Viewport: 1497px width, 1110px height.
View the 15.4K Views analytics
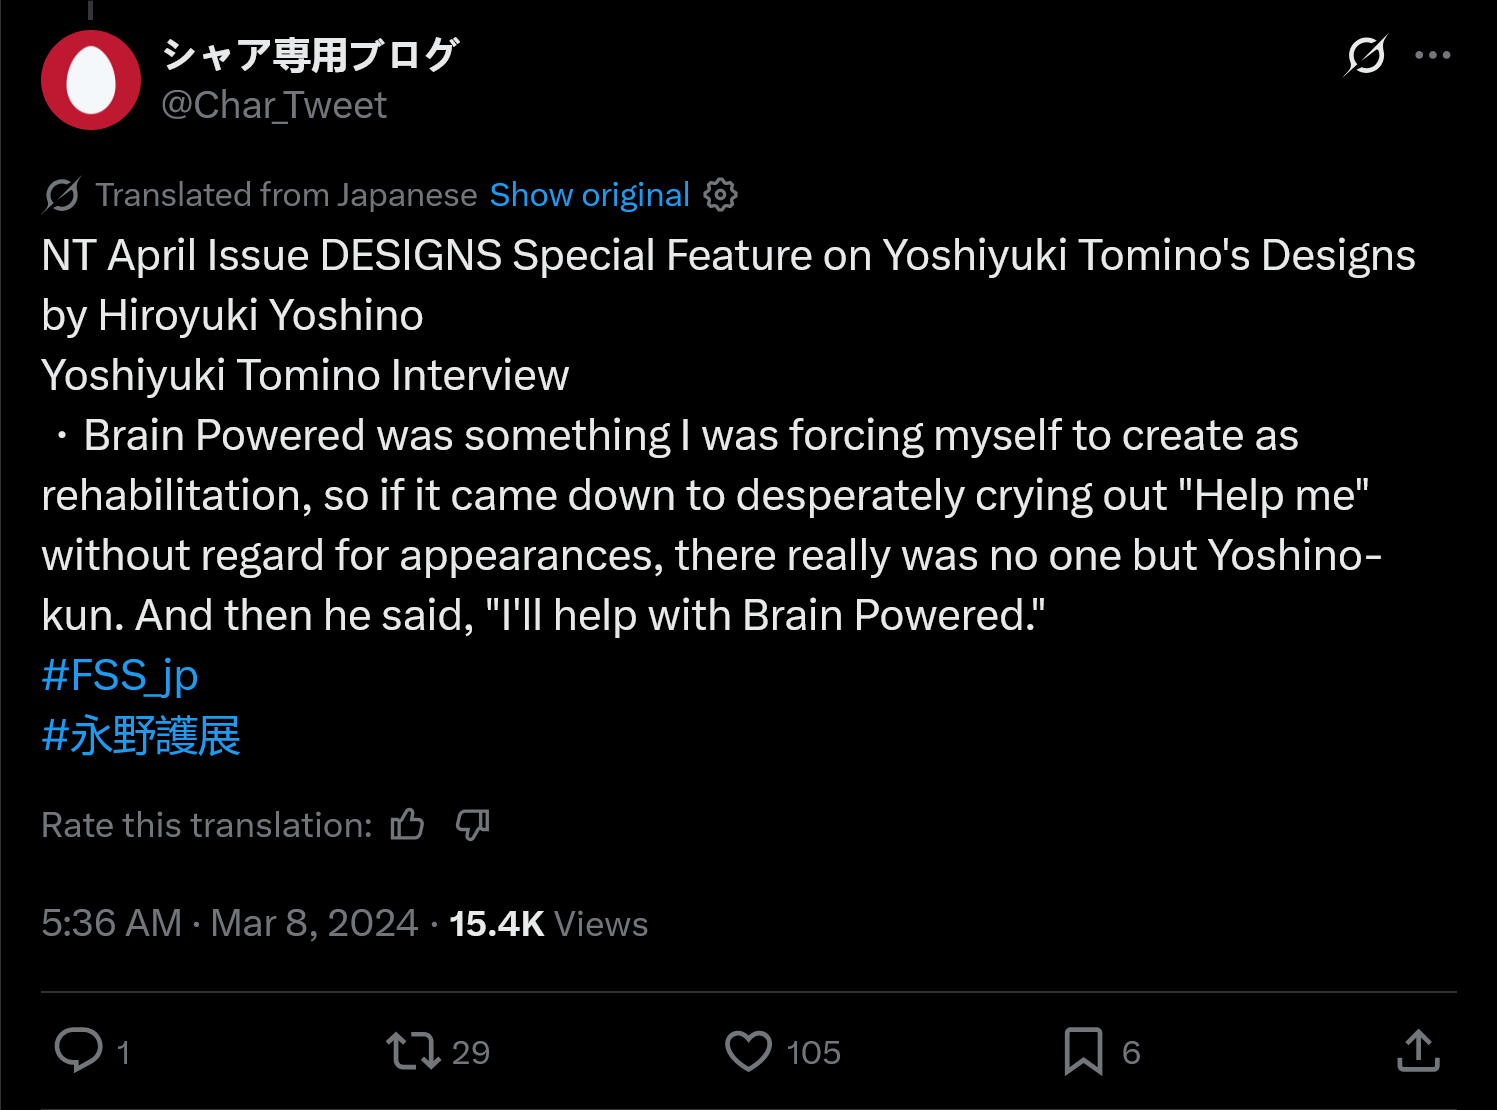tap(548, 923)
